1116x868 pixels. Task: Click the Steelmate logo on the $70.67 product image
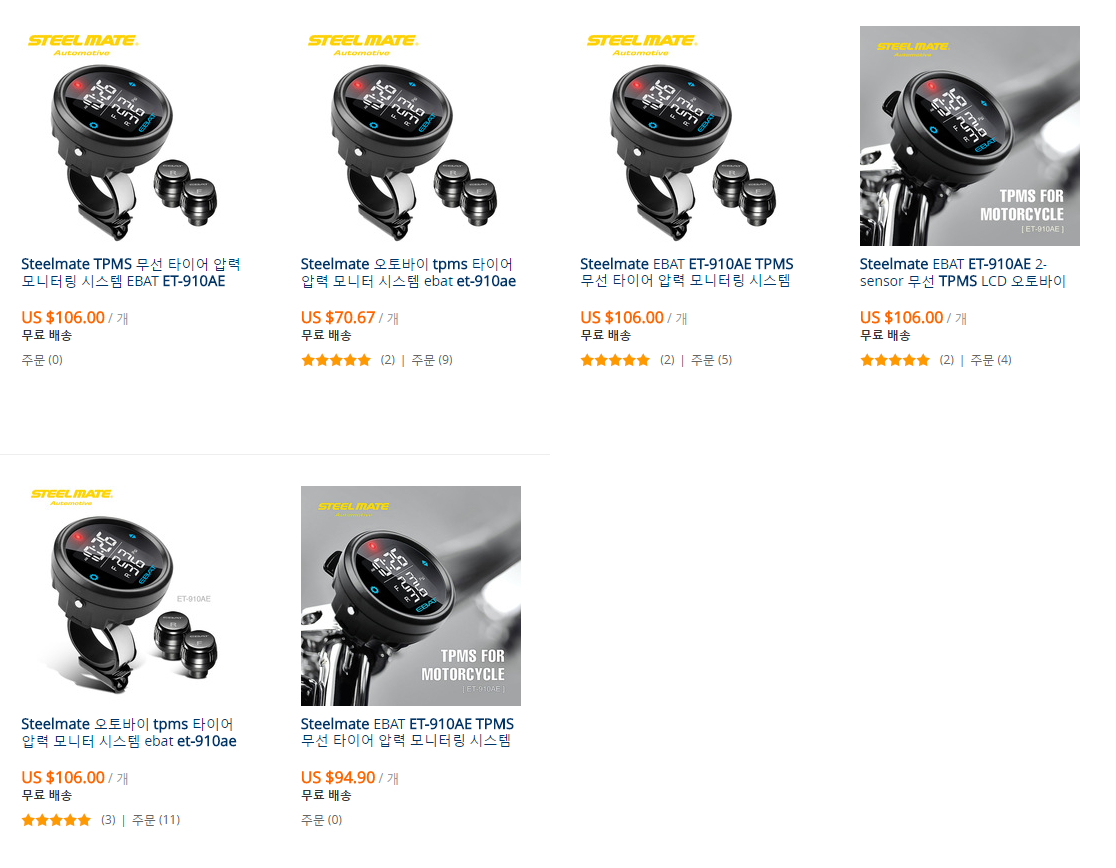point(362,43)
